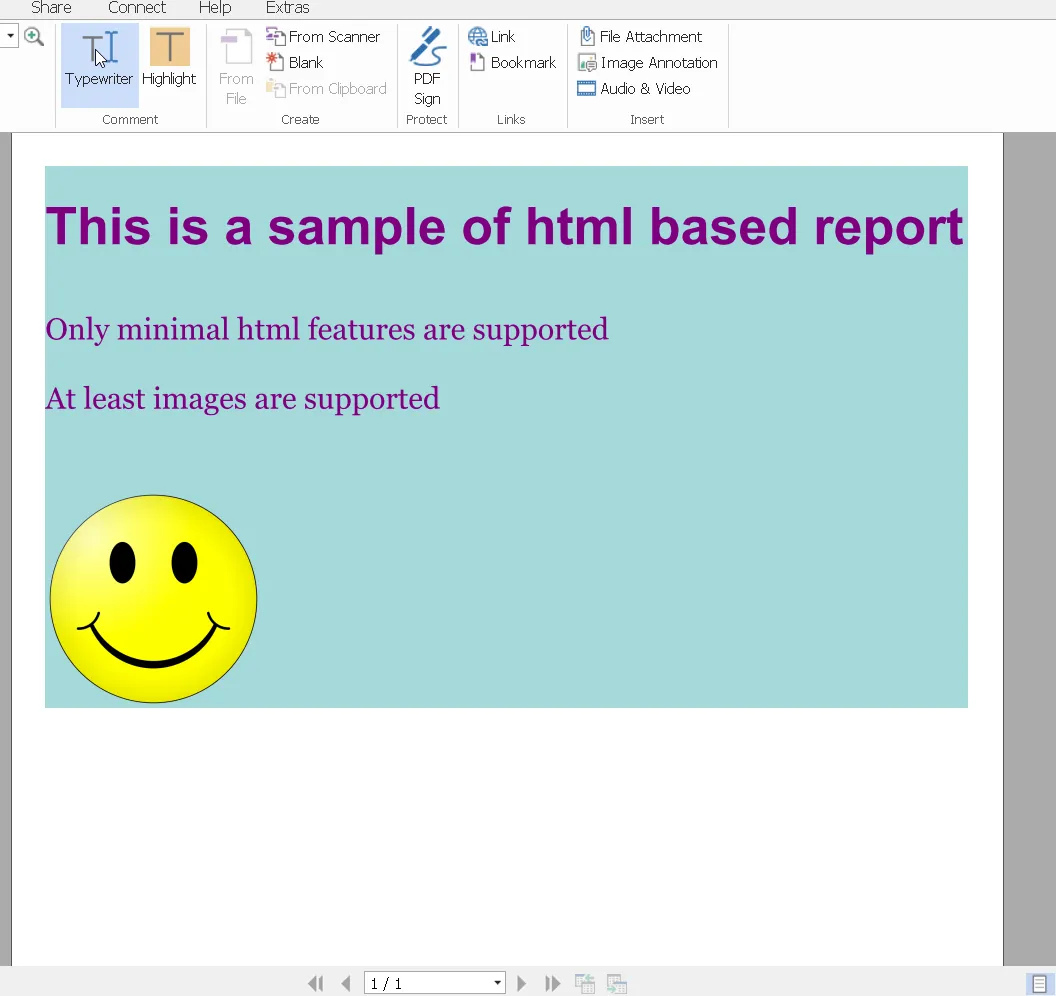Go to the previous page
1056x996 pixels.
pos(346,984)
